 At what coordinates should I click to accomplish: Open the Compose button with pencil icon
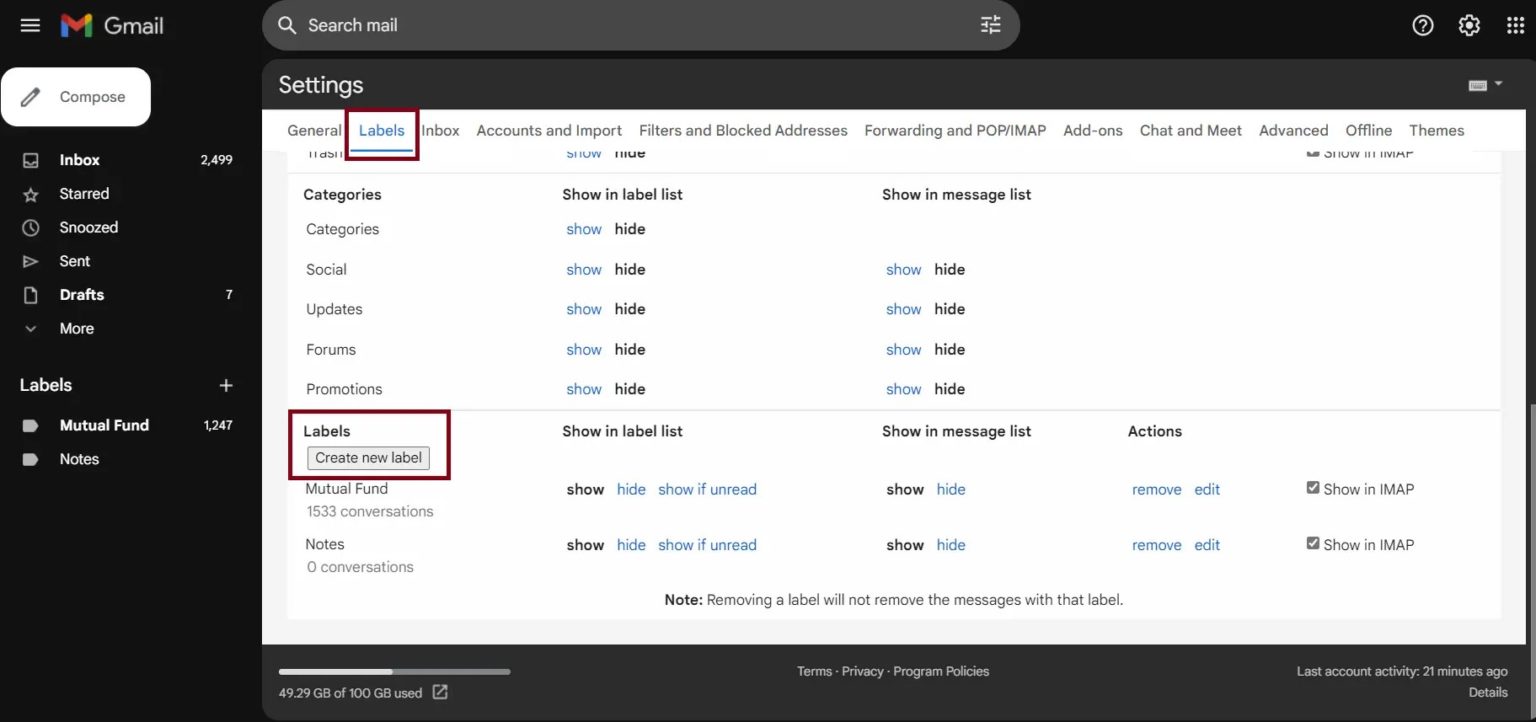pyautogui.click(x=75, y=96)
